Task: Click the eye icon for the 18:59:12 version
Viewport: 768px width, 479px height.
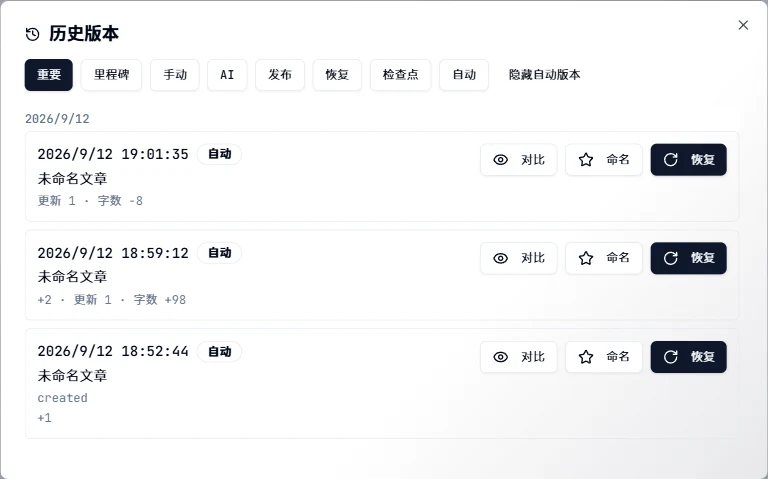Action: point(500,258)
